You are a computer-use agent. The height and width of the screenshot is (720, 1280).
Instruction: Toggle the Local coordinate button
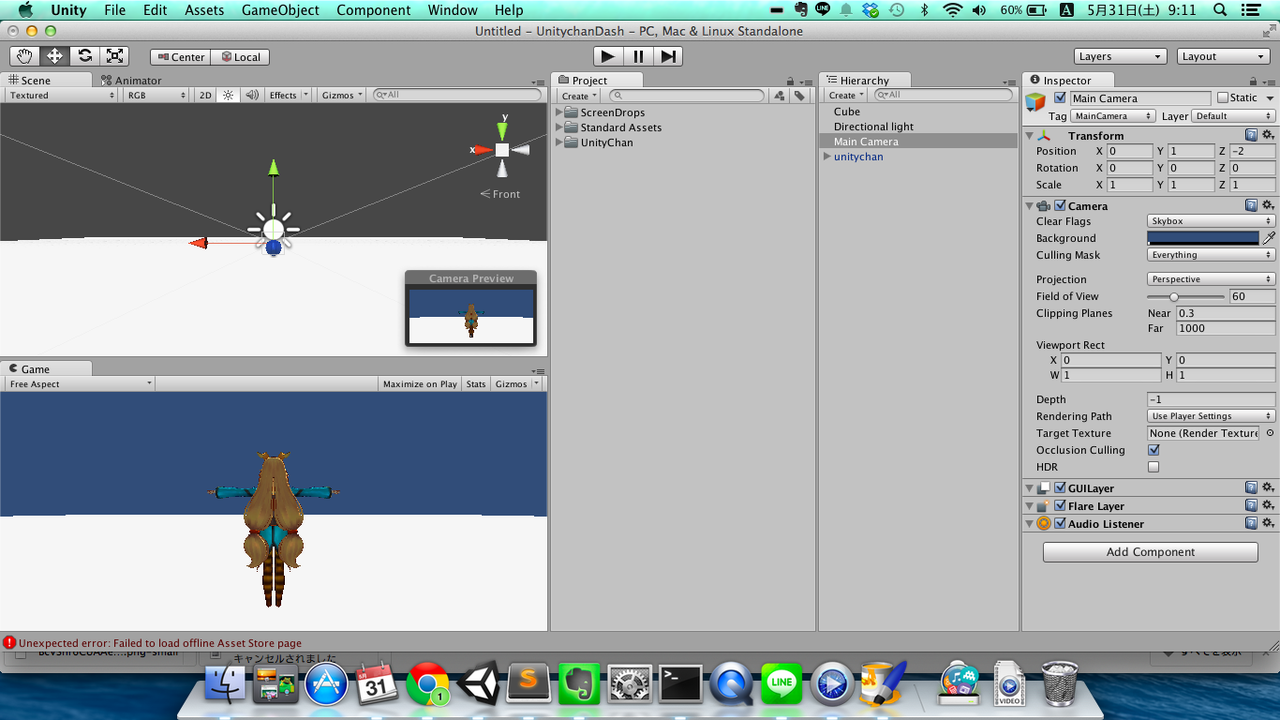(x=240, y=57)
